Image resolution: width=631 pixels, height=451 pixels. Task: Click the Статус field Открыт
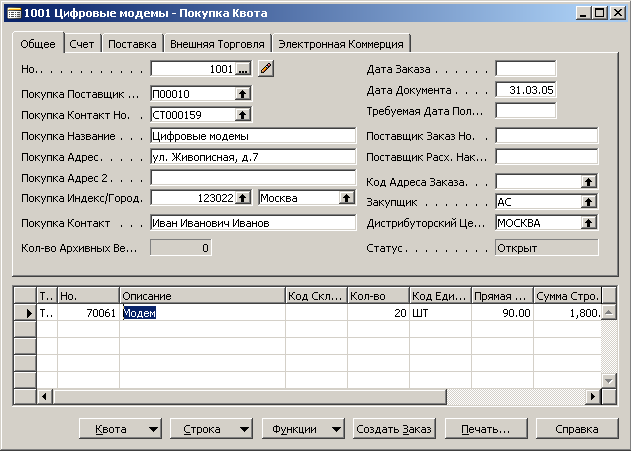546,248
